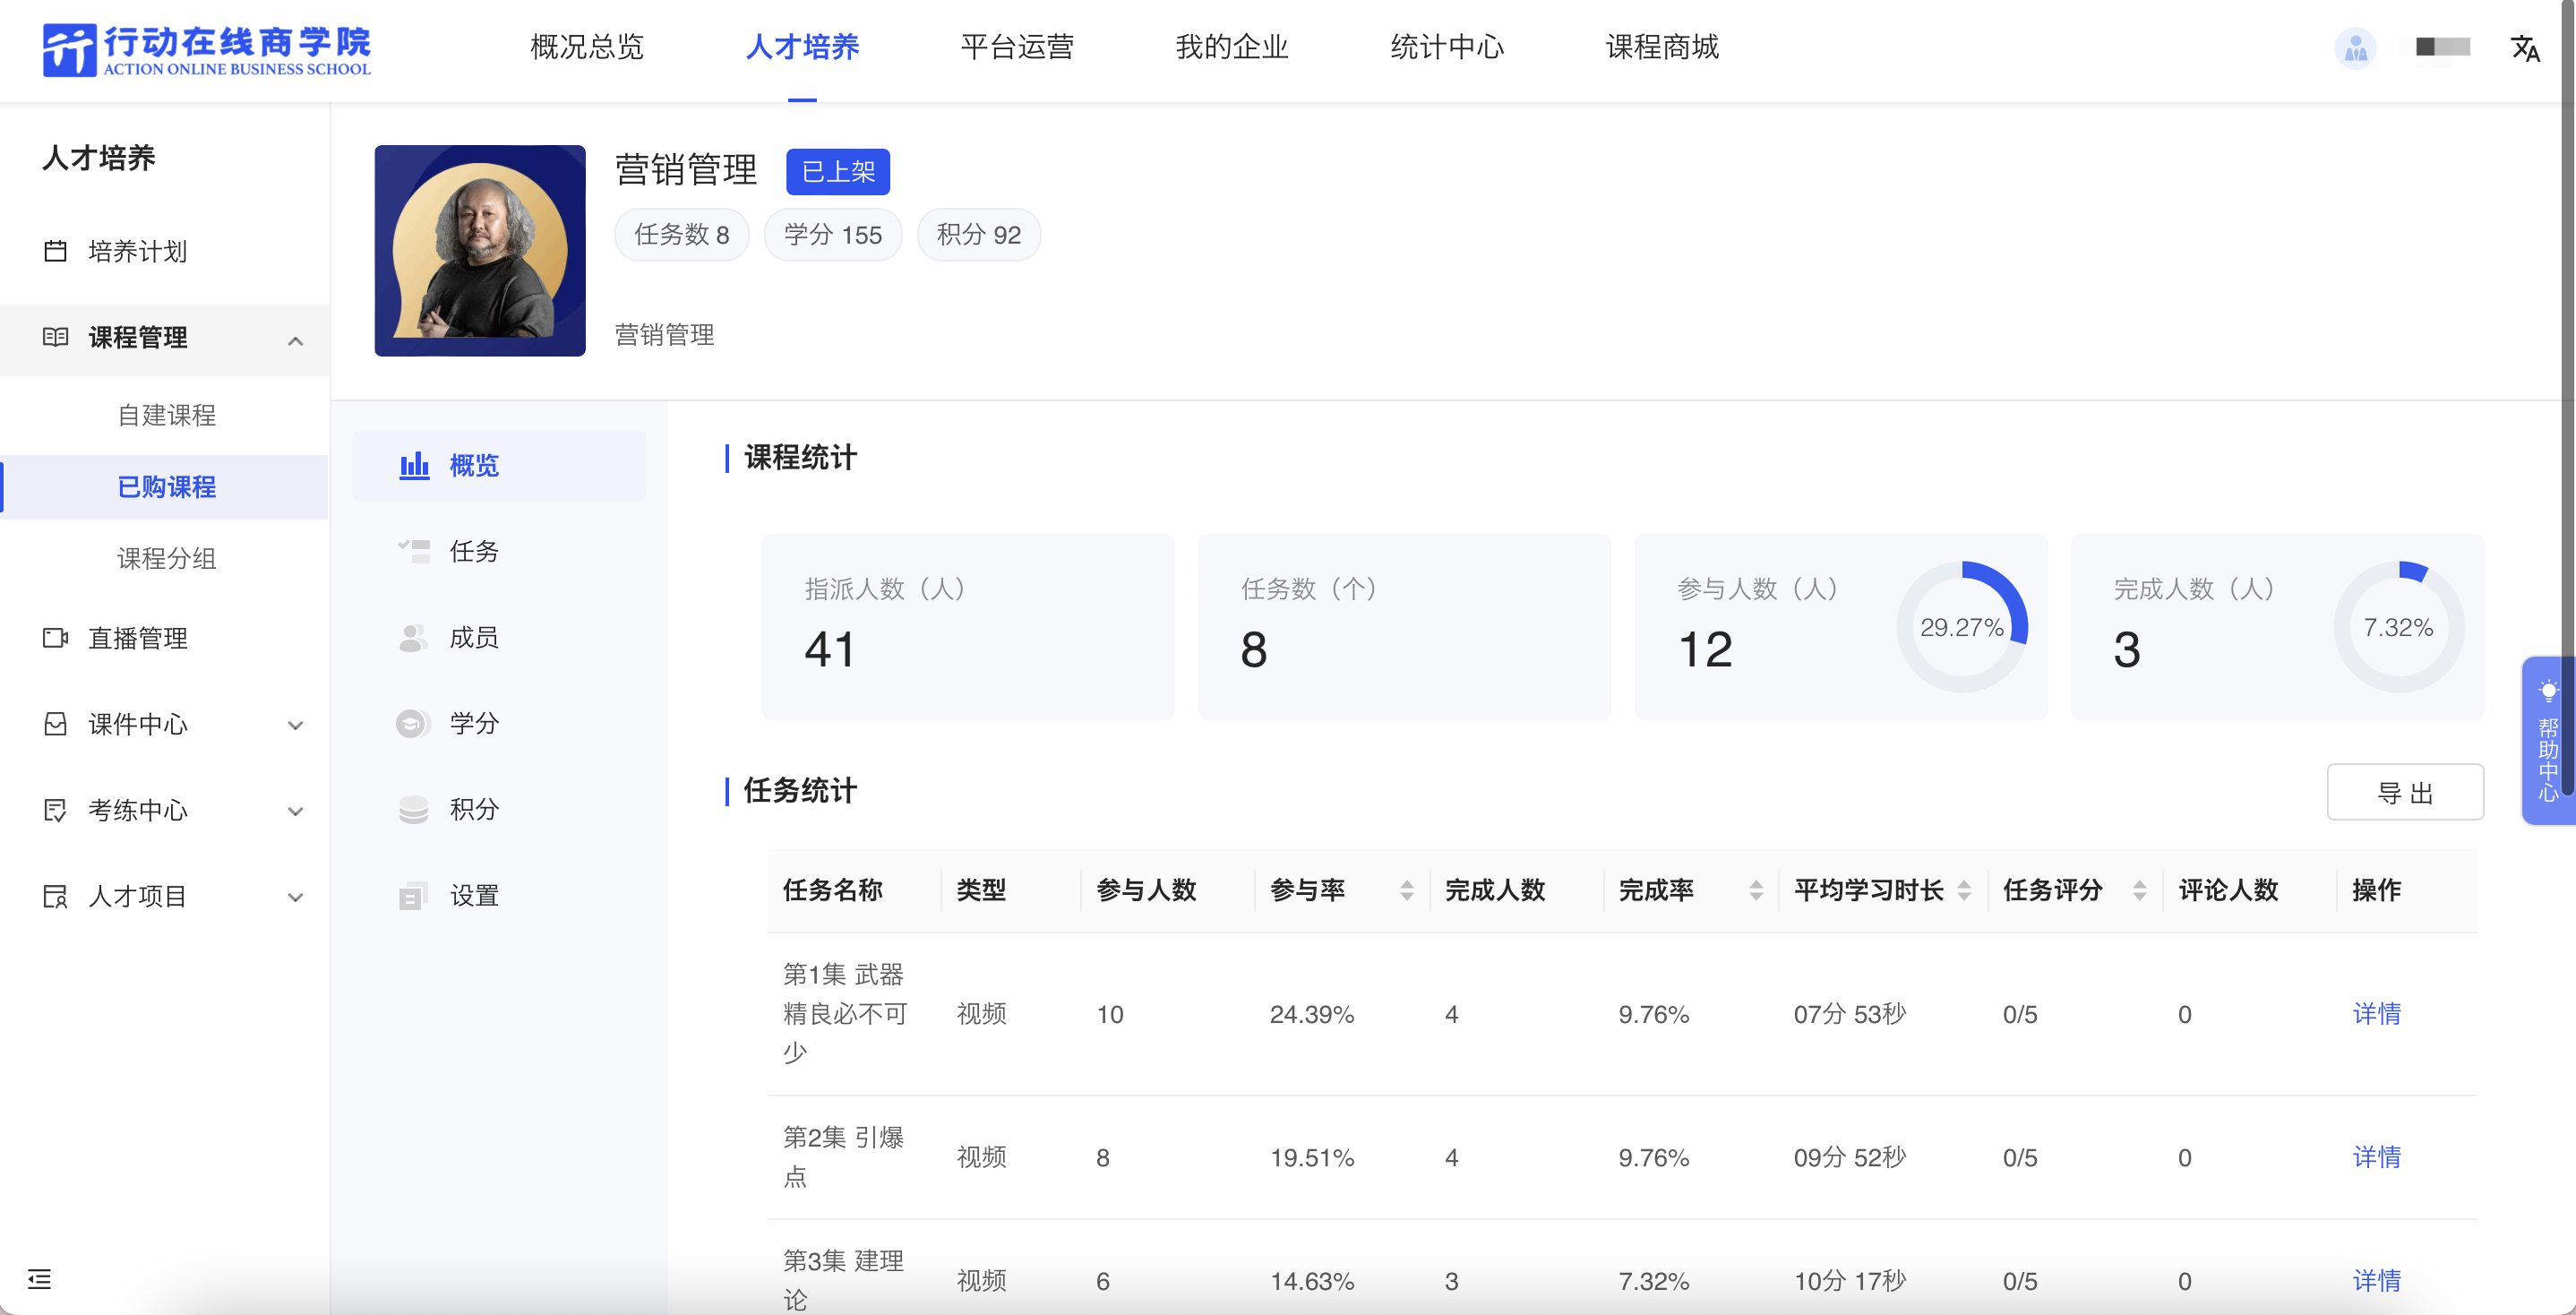Collapse the 课程管理 menu chevron
The height and width of the screenshot is (1315, 2576).
tap(295, 341)
